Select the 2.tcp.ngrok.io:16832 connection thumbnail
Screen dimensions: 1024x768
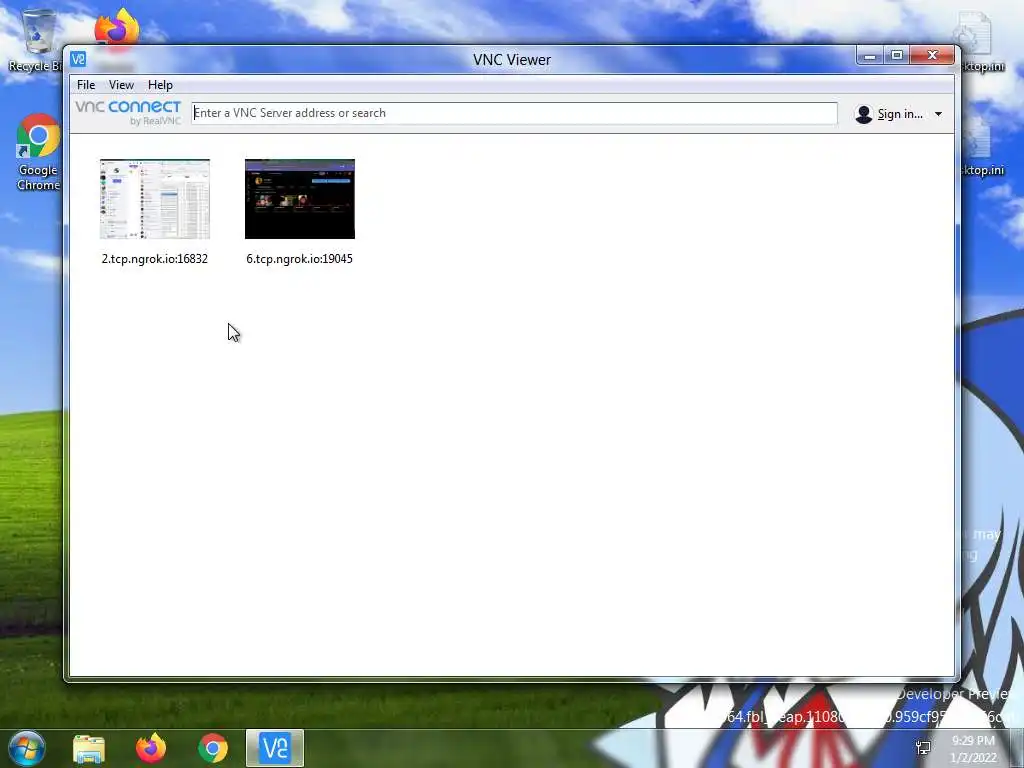pos(155,199)
